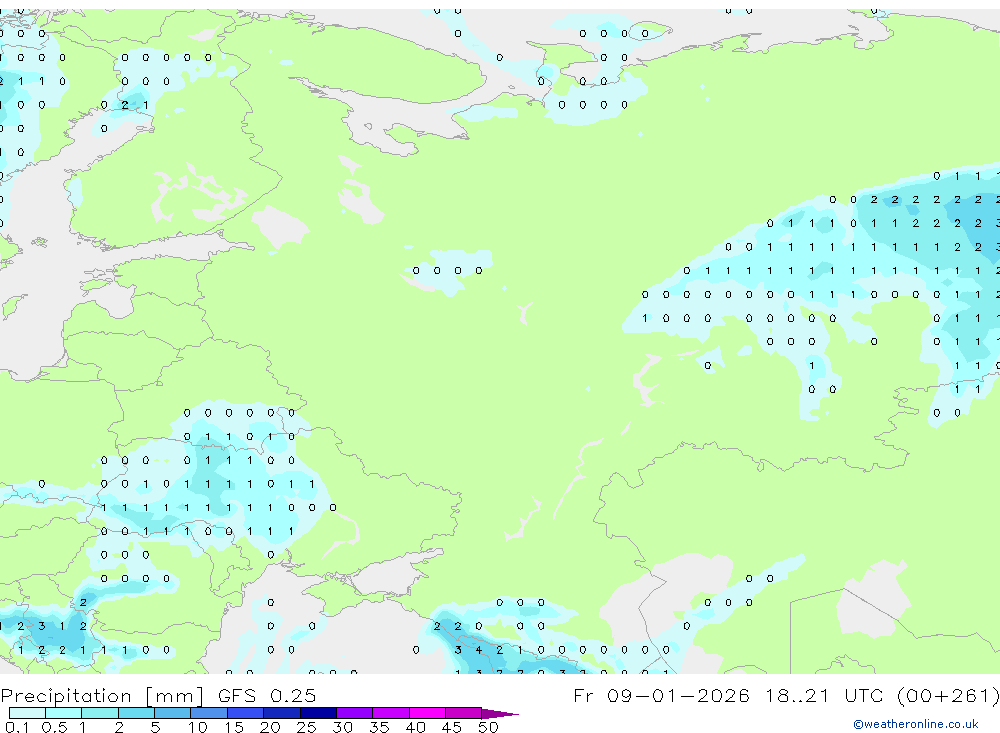Click the '50' legend scale label
The height and width of the screenshot is (733, 1000).
[x=488, y=727]
